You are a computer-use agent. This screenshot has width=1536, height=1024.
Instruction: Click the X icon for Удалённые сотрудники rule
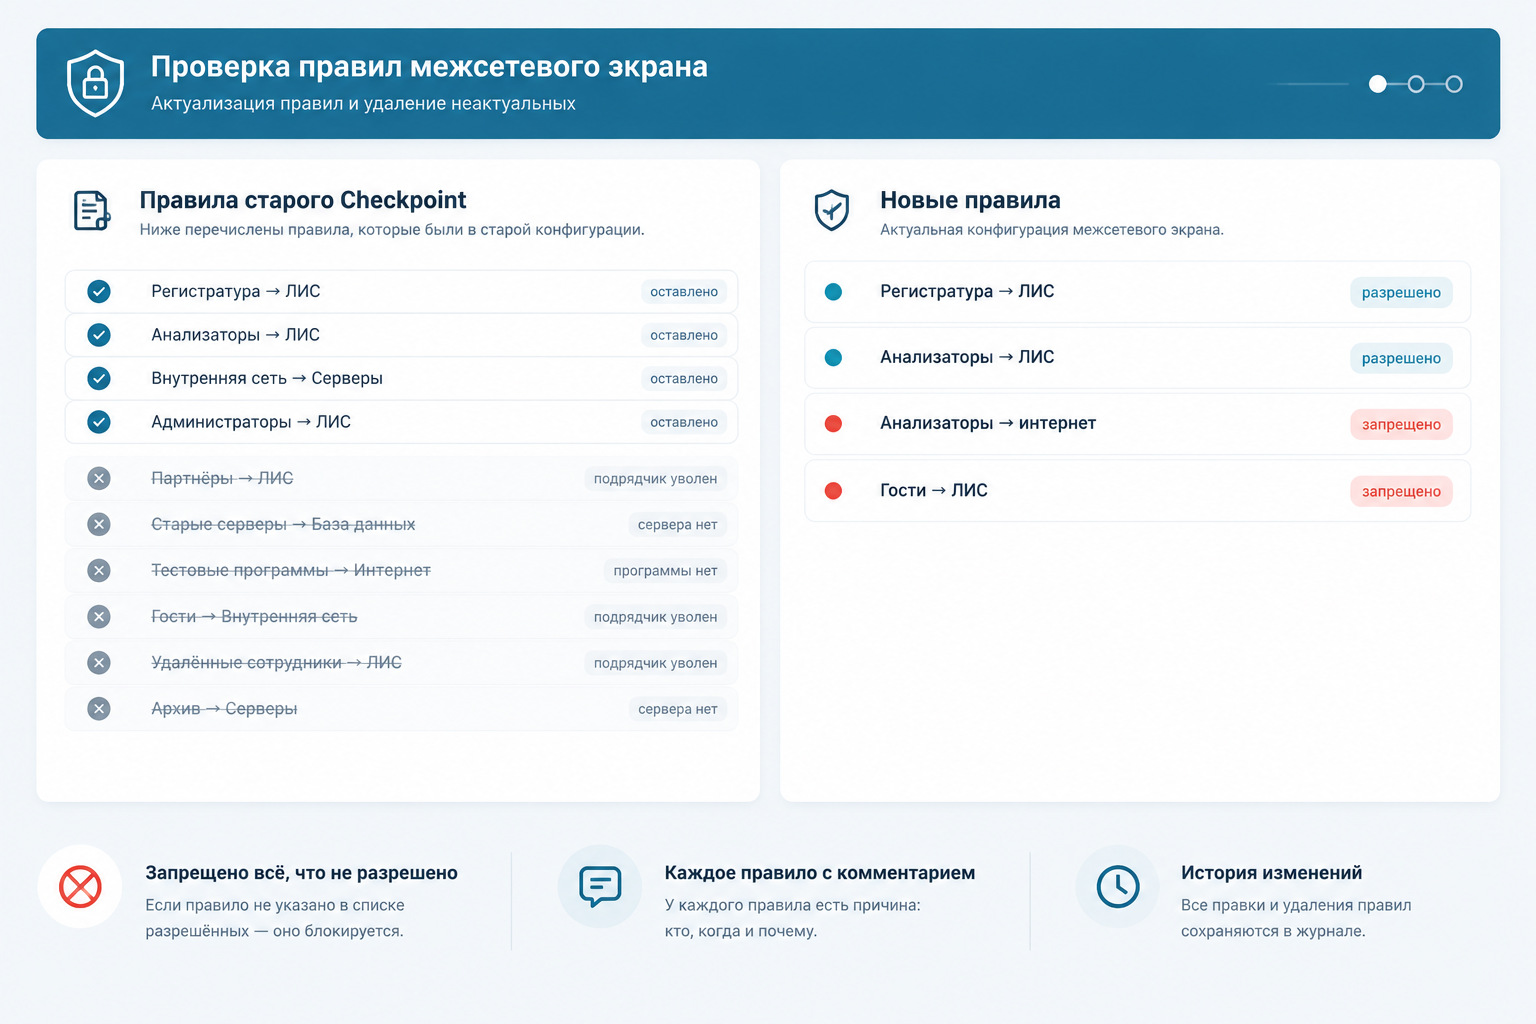click(x=99, y=662)
